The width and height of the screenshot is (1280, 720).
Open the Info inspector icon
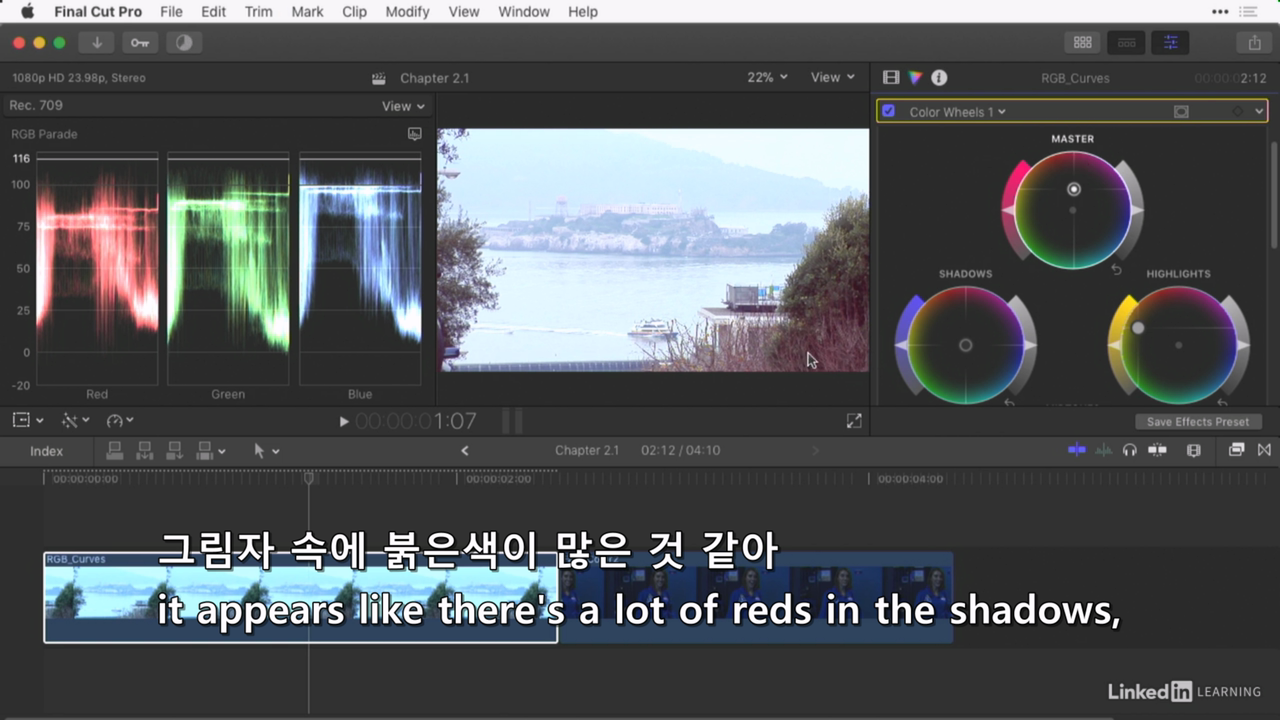tap(939, 77)
